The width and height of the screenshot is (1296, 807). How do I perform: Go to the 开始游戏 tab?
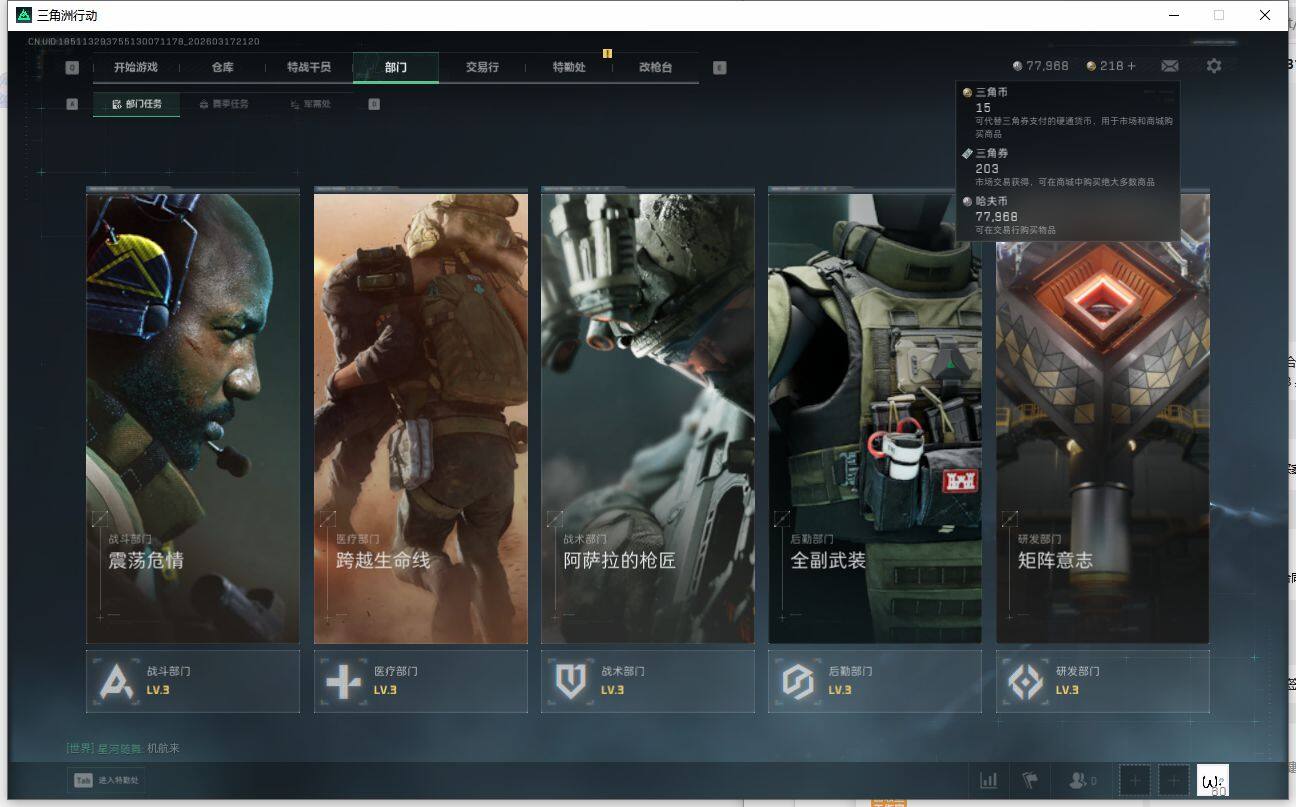135,67
